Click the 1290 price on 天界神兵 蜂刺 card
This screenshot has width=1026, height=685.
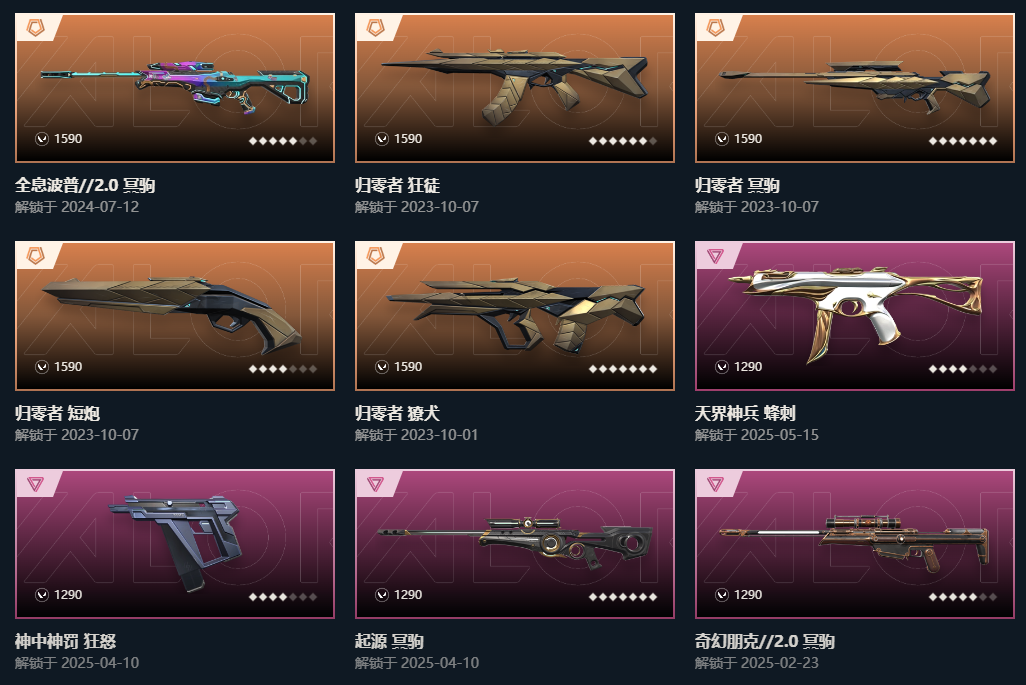[x=748, y=367]
